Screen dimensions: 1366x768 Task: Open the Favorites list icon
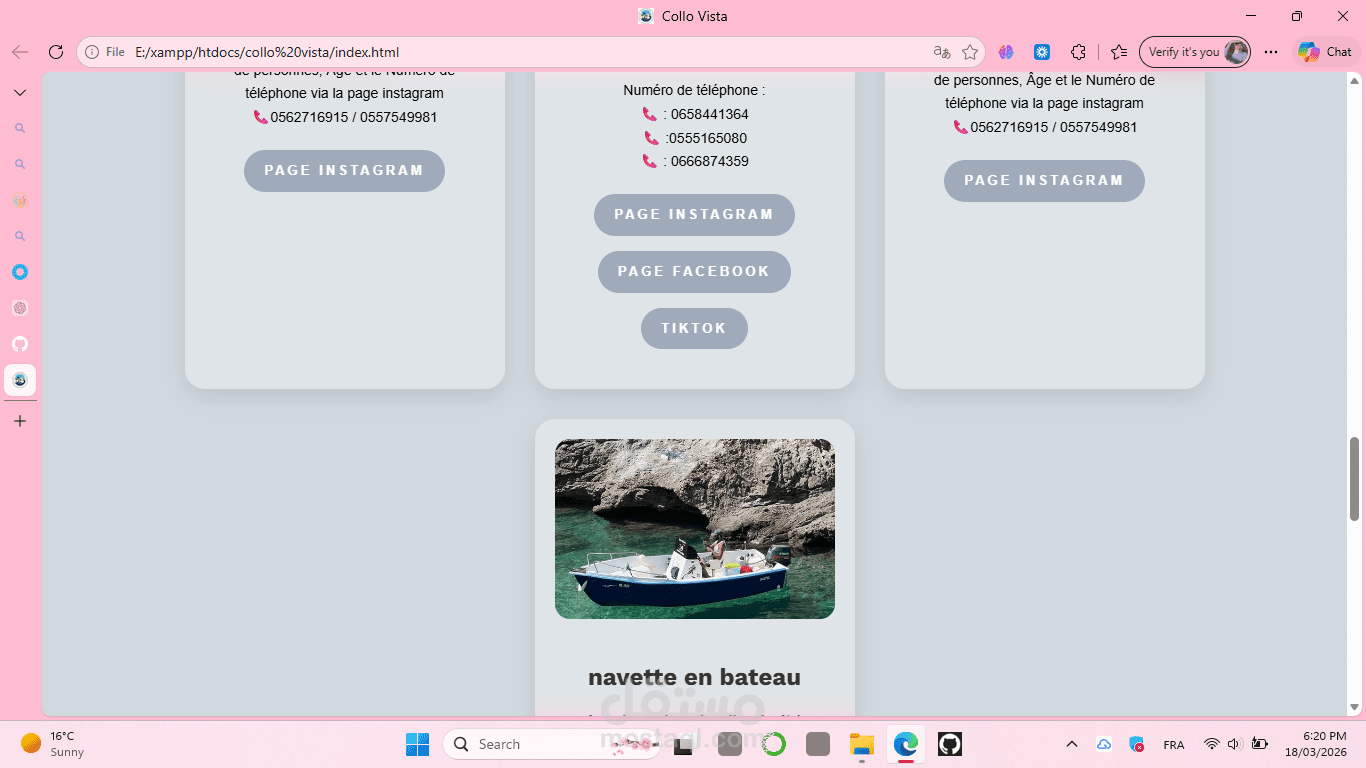1119,52
